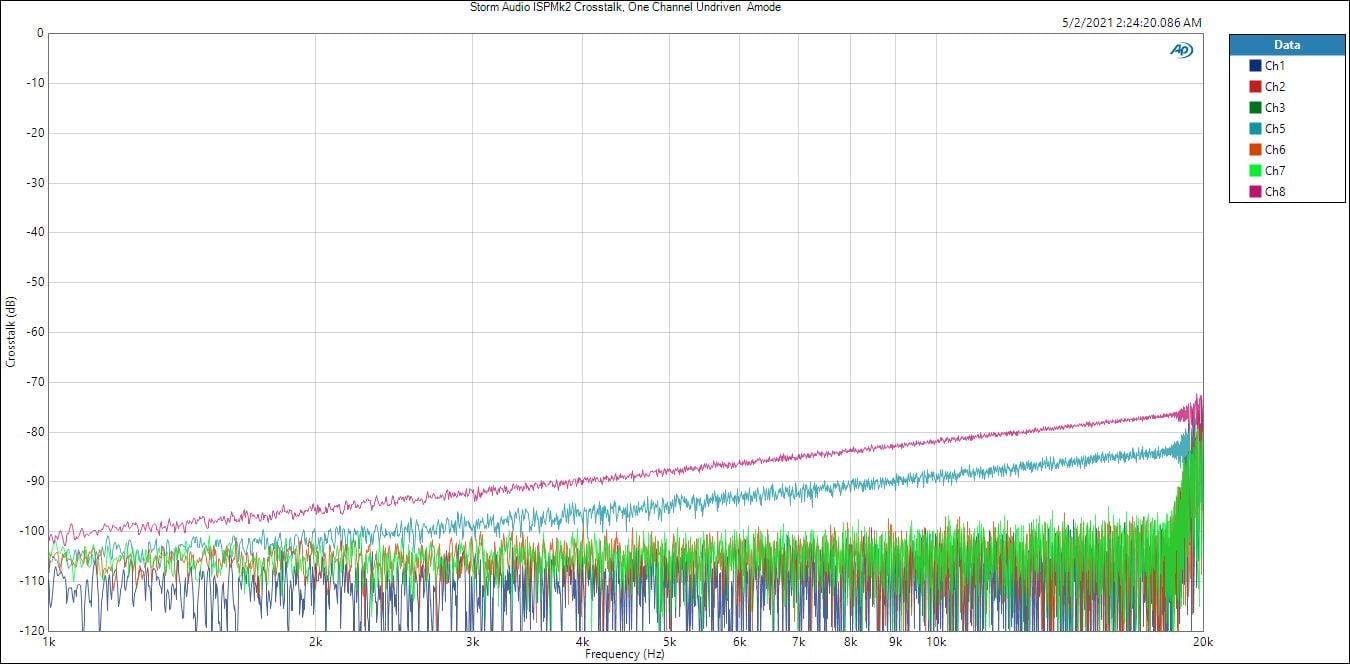This screenshot has width=1350, height=664.
Task: Click the Storm Audio ISPMk2 Crosstalk chart title
Action: [x=625, y=7]
